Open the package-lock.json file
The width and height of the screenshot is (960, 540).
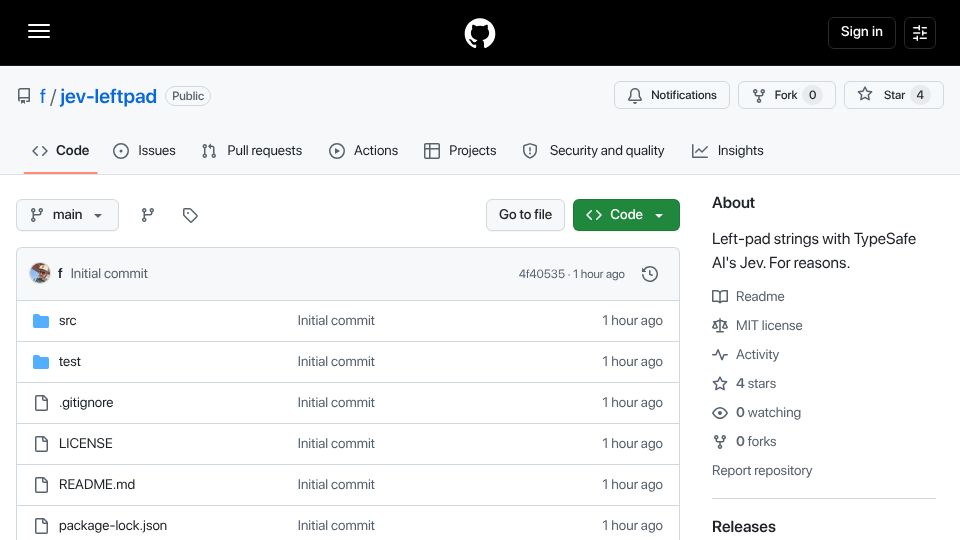[113, 526]
